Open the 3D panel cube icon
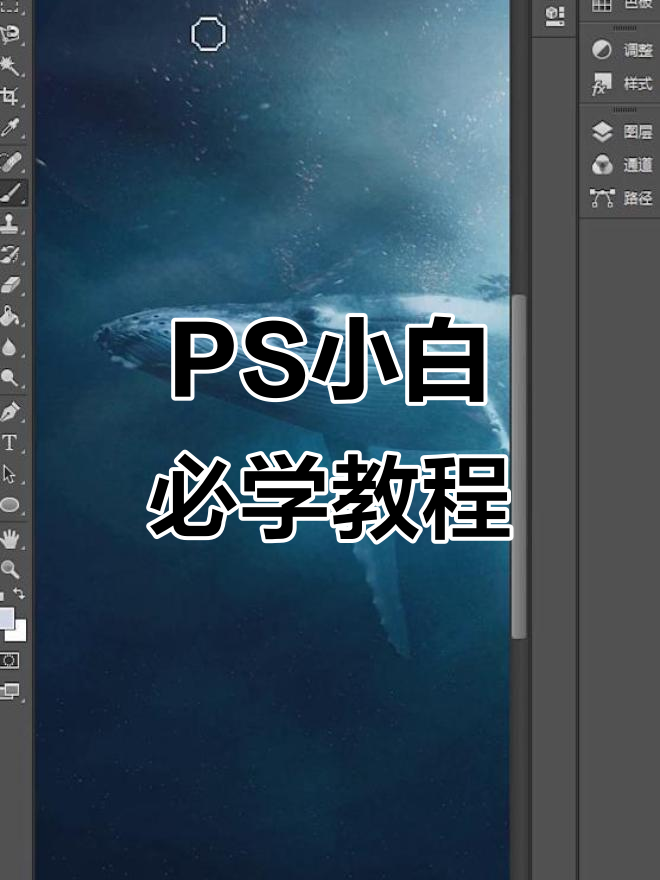Image resolution: width=660 pixels, height=880 pixels. click(x=555, y=16)
